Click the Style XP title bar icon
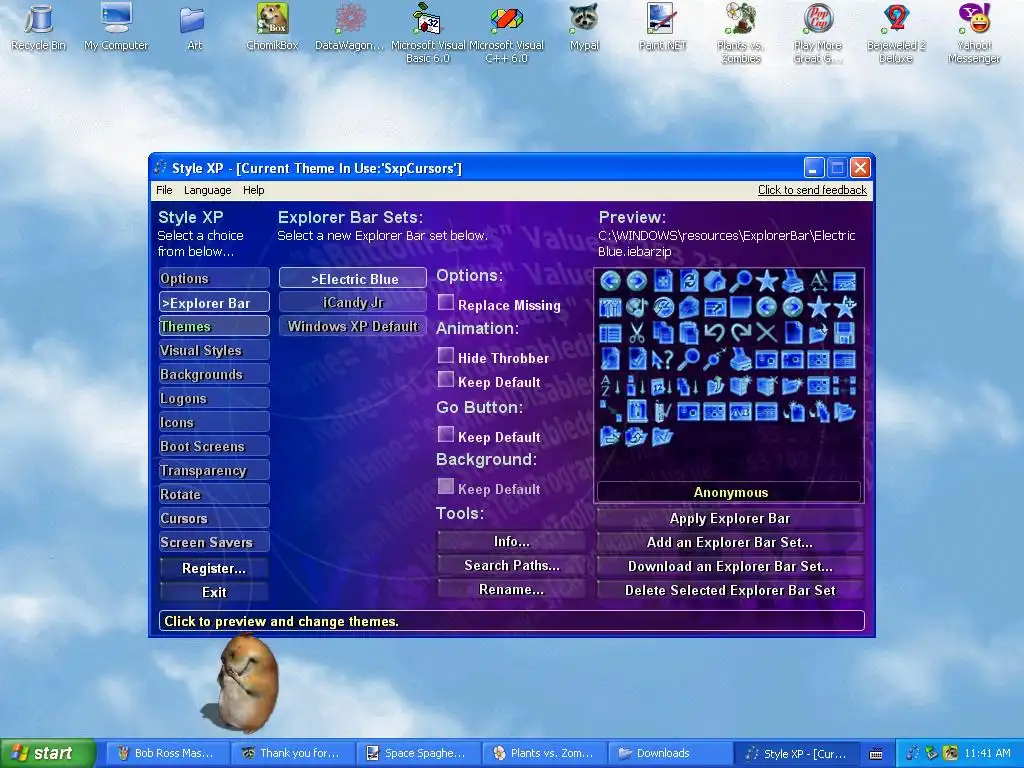 161,167
